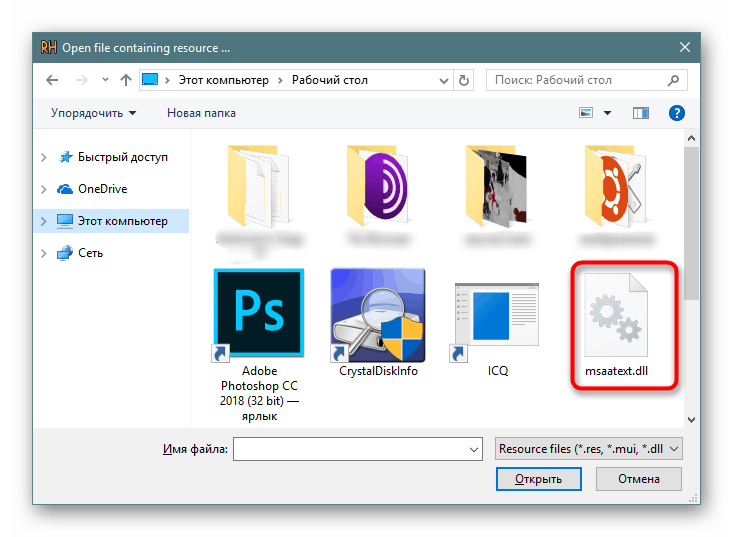Click the Отмена button
Screen dimensions: 733x537
(639, 479)
